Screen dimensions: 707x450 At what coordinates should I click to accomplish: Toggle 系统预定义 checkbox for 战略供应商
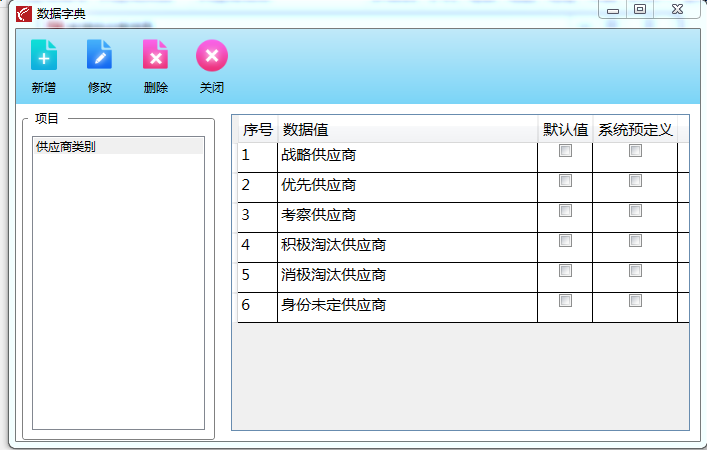click(635, 151)
